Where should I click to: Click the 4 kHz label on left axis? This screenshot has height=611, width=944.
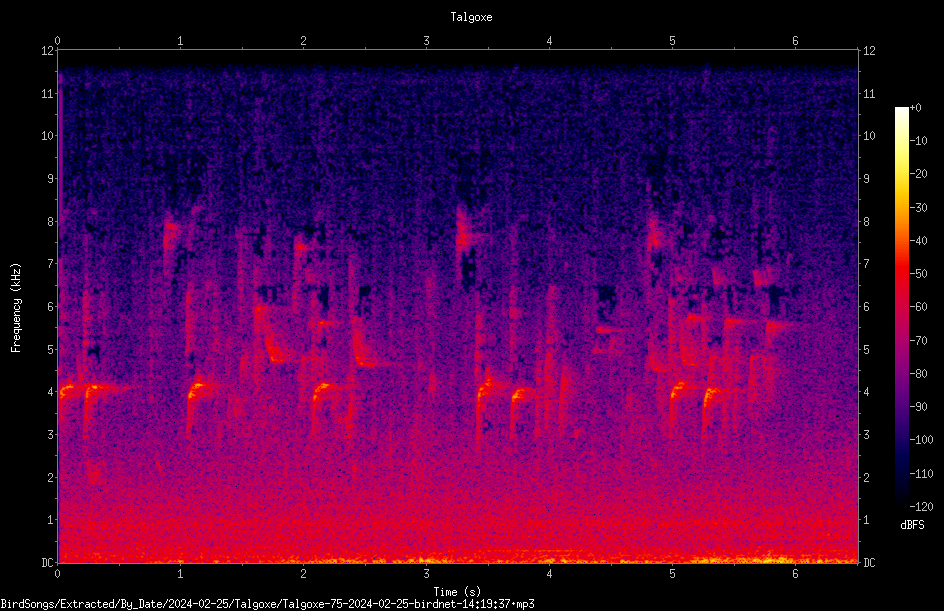(x=50, y=392)
